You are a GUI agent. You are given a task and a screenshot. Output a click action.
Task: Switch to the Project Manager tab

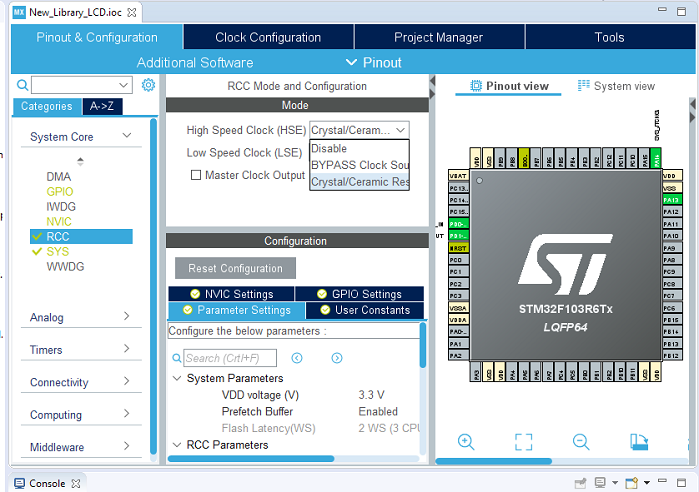point(439,37)
